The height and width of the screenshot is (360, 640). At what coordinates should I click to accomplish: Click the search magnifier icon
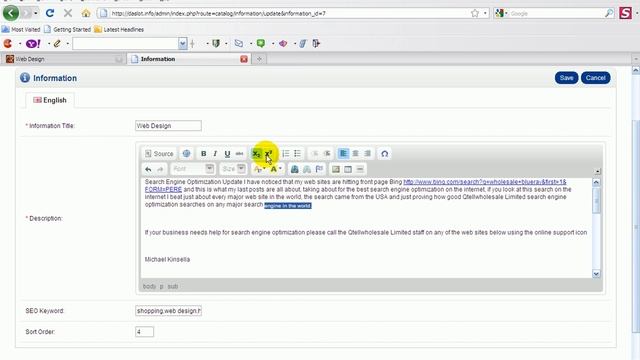click(609, 13)
